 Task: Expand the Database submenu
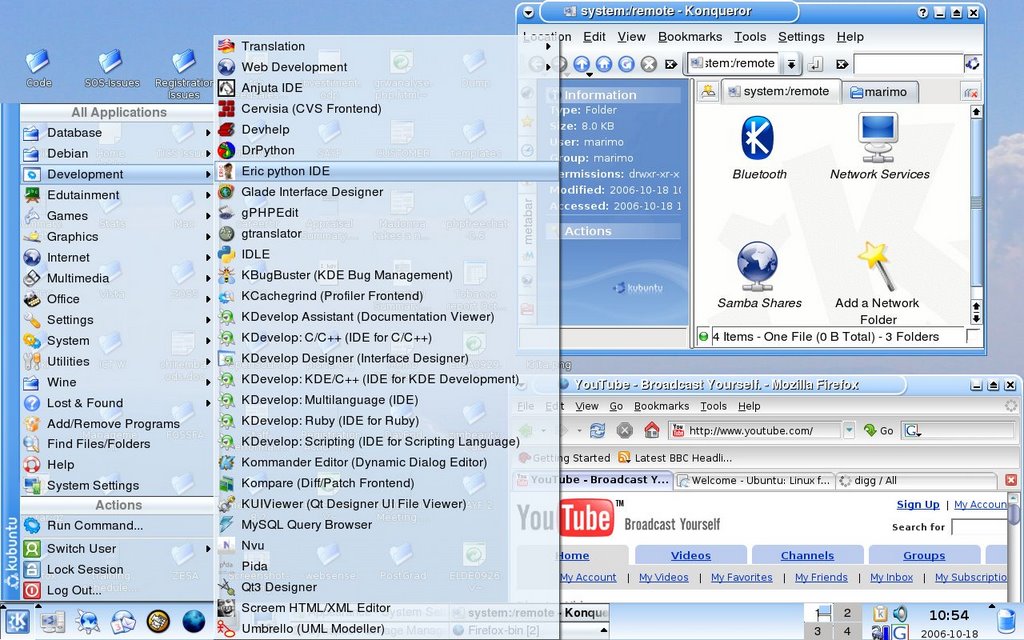pyautogui.click(x=117, y=133)
